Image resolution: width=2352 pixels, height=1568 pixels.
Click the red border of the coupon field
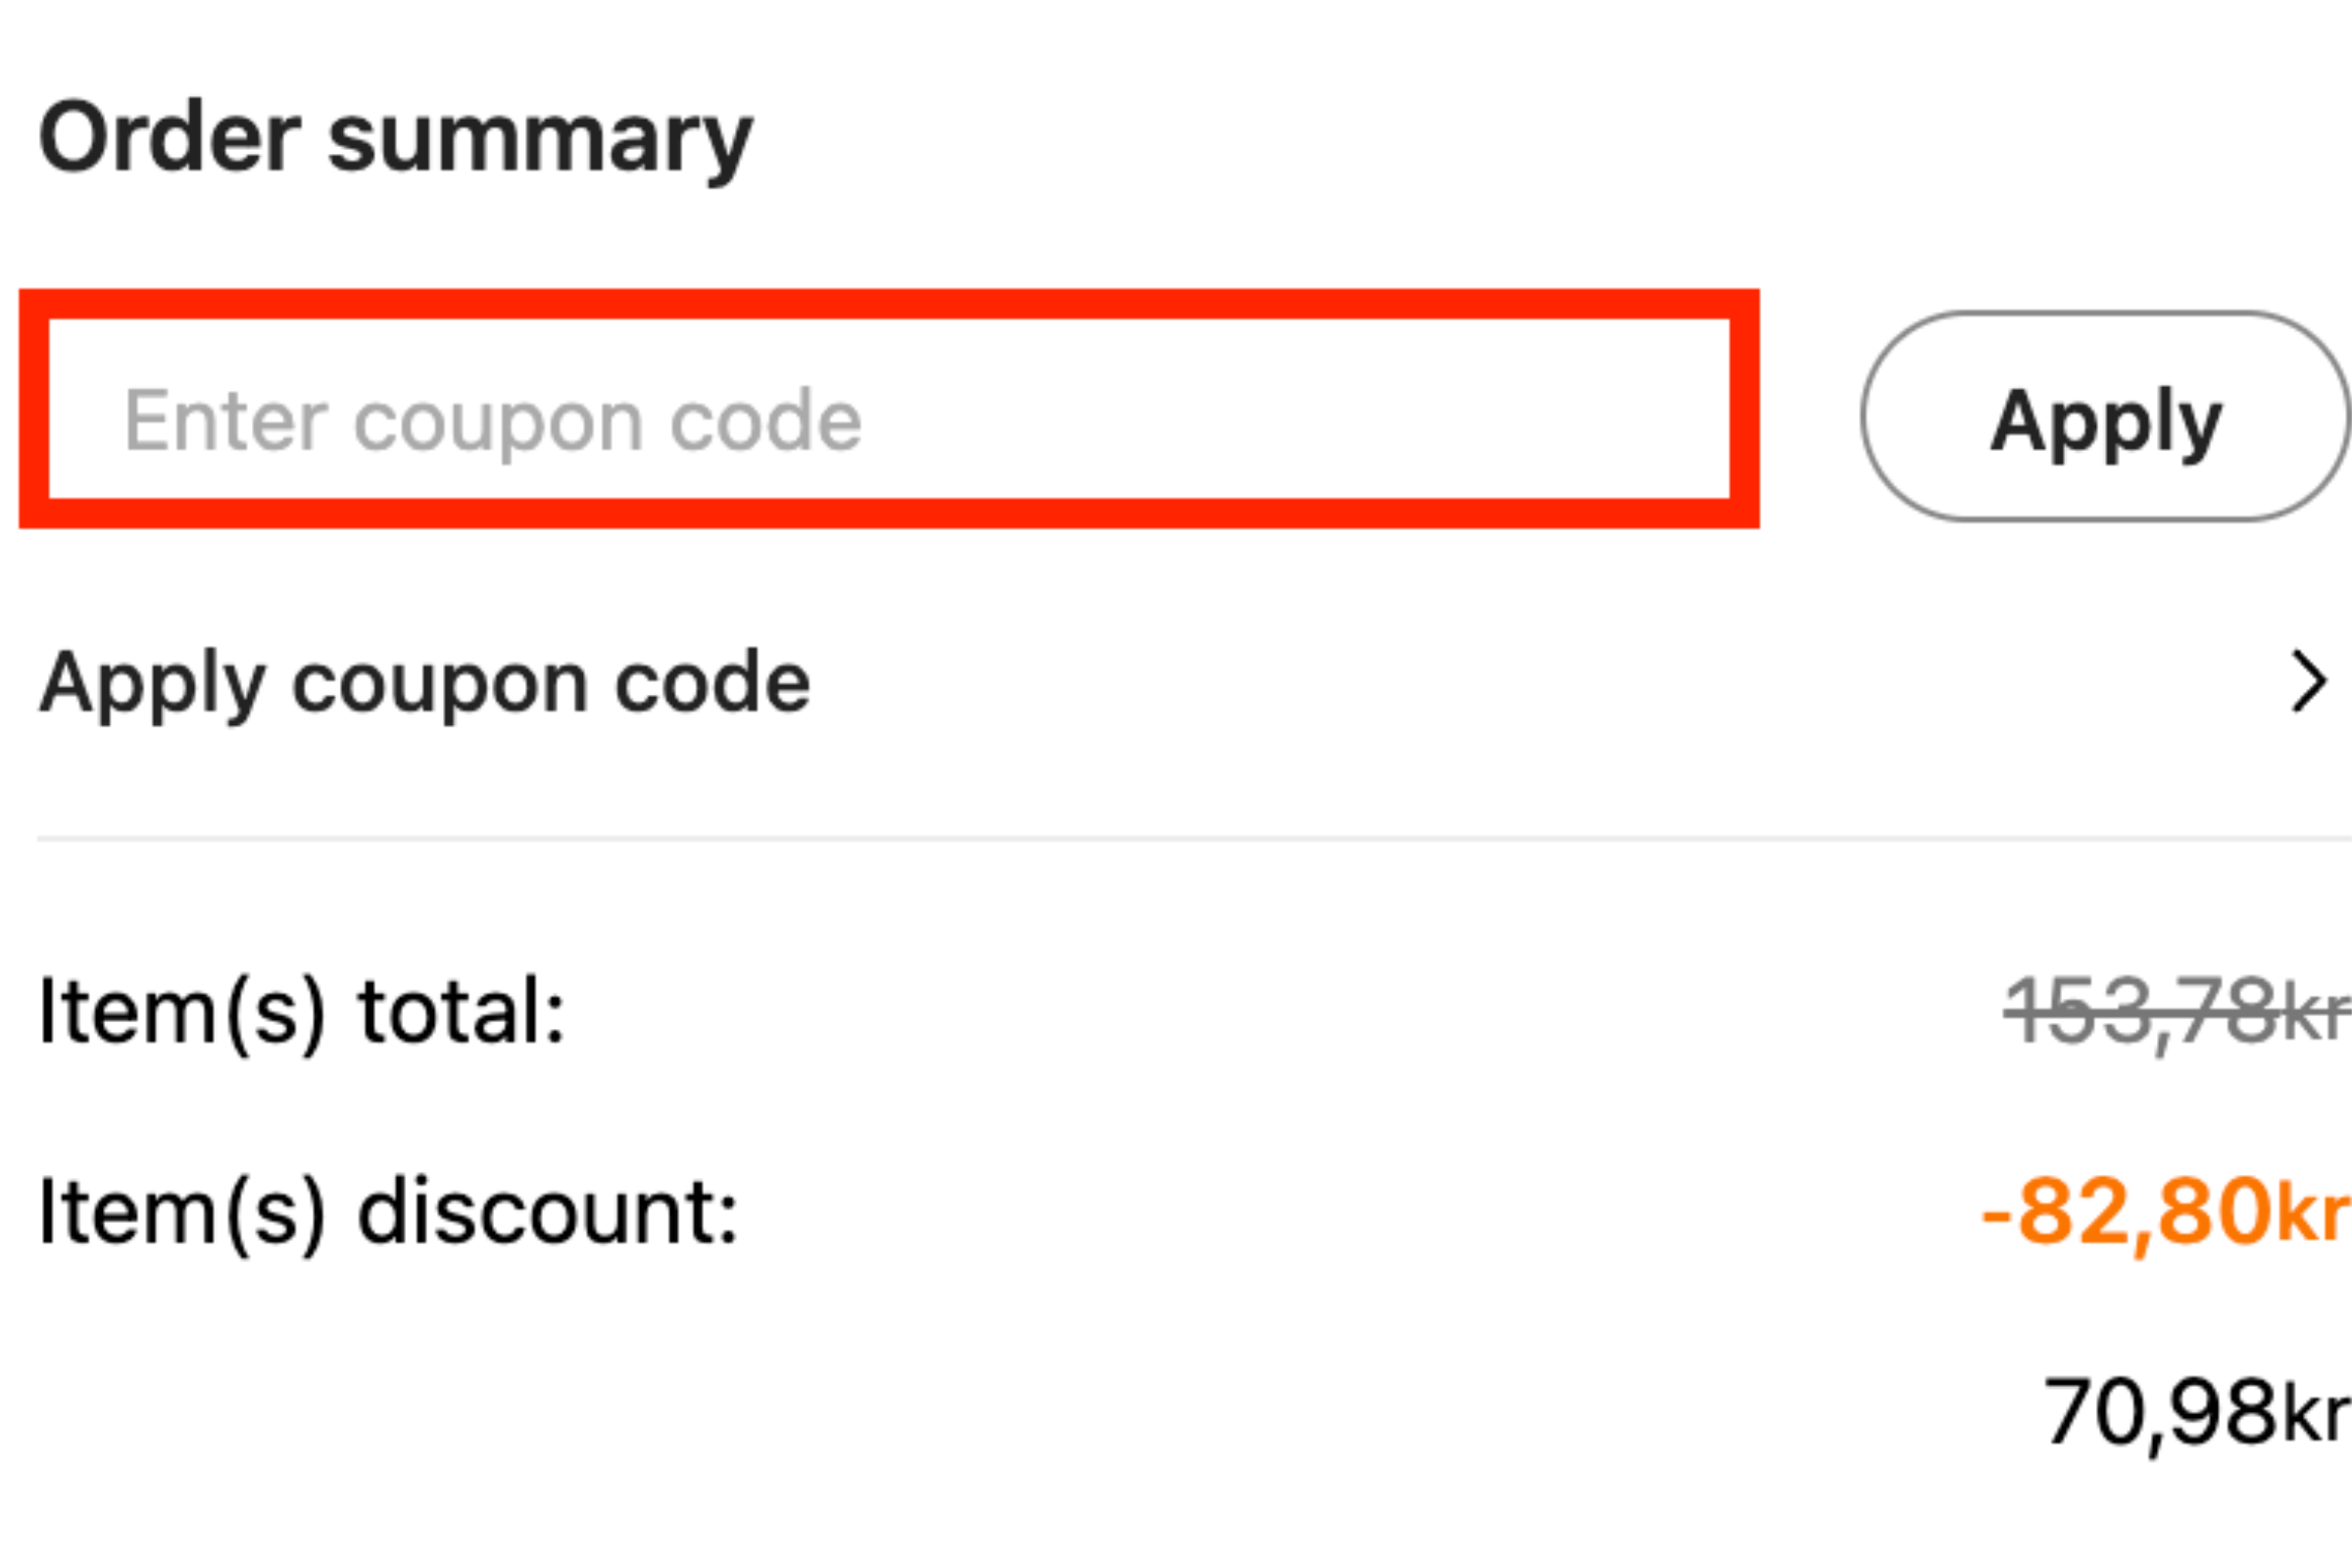click(x=888, y=304)
